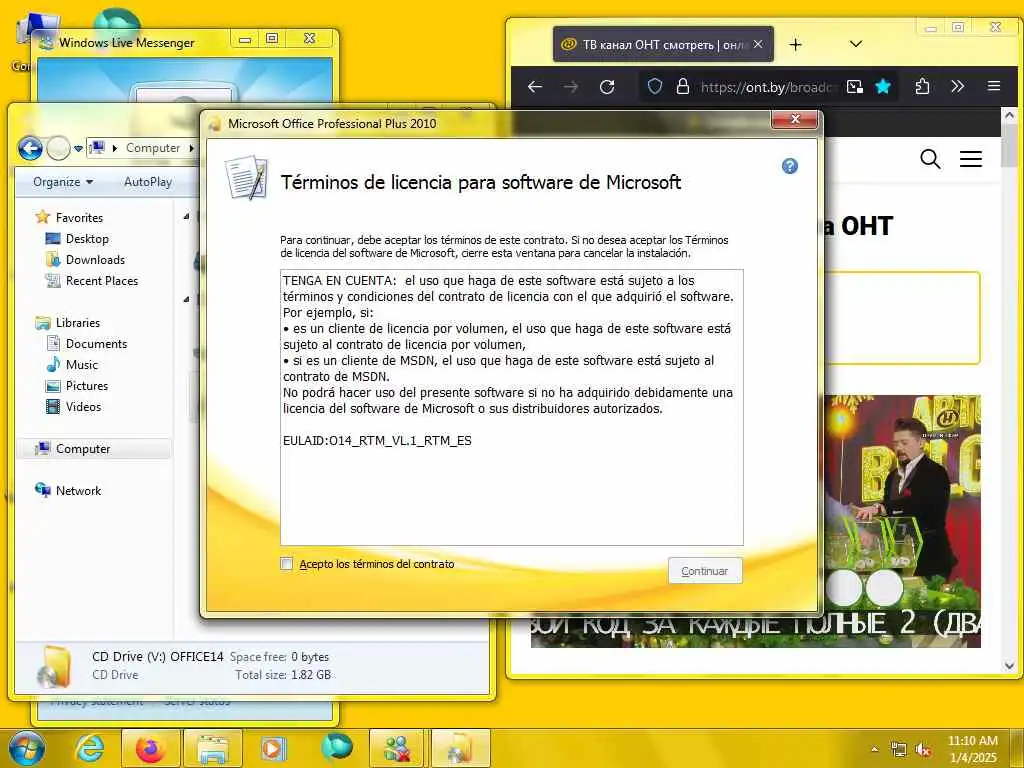Select Favorites in the navigation pane
The width and height of the screenshot is (1024, 768).
[x=79, y=217]
